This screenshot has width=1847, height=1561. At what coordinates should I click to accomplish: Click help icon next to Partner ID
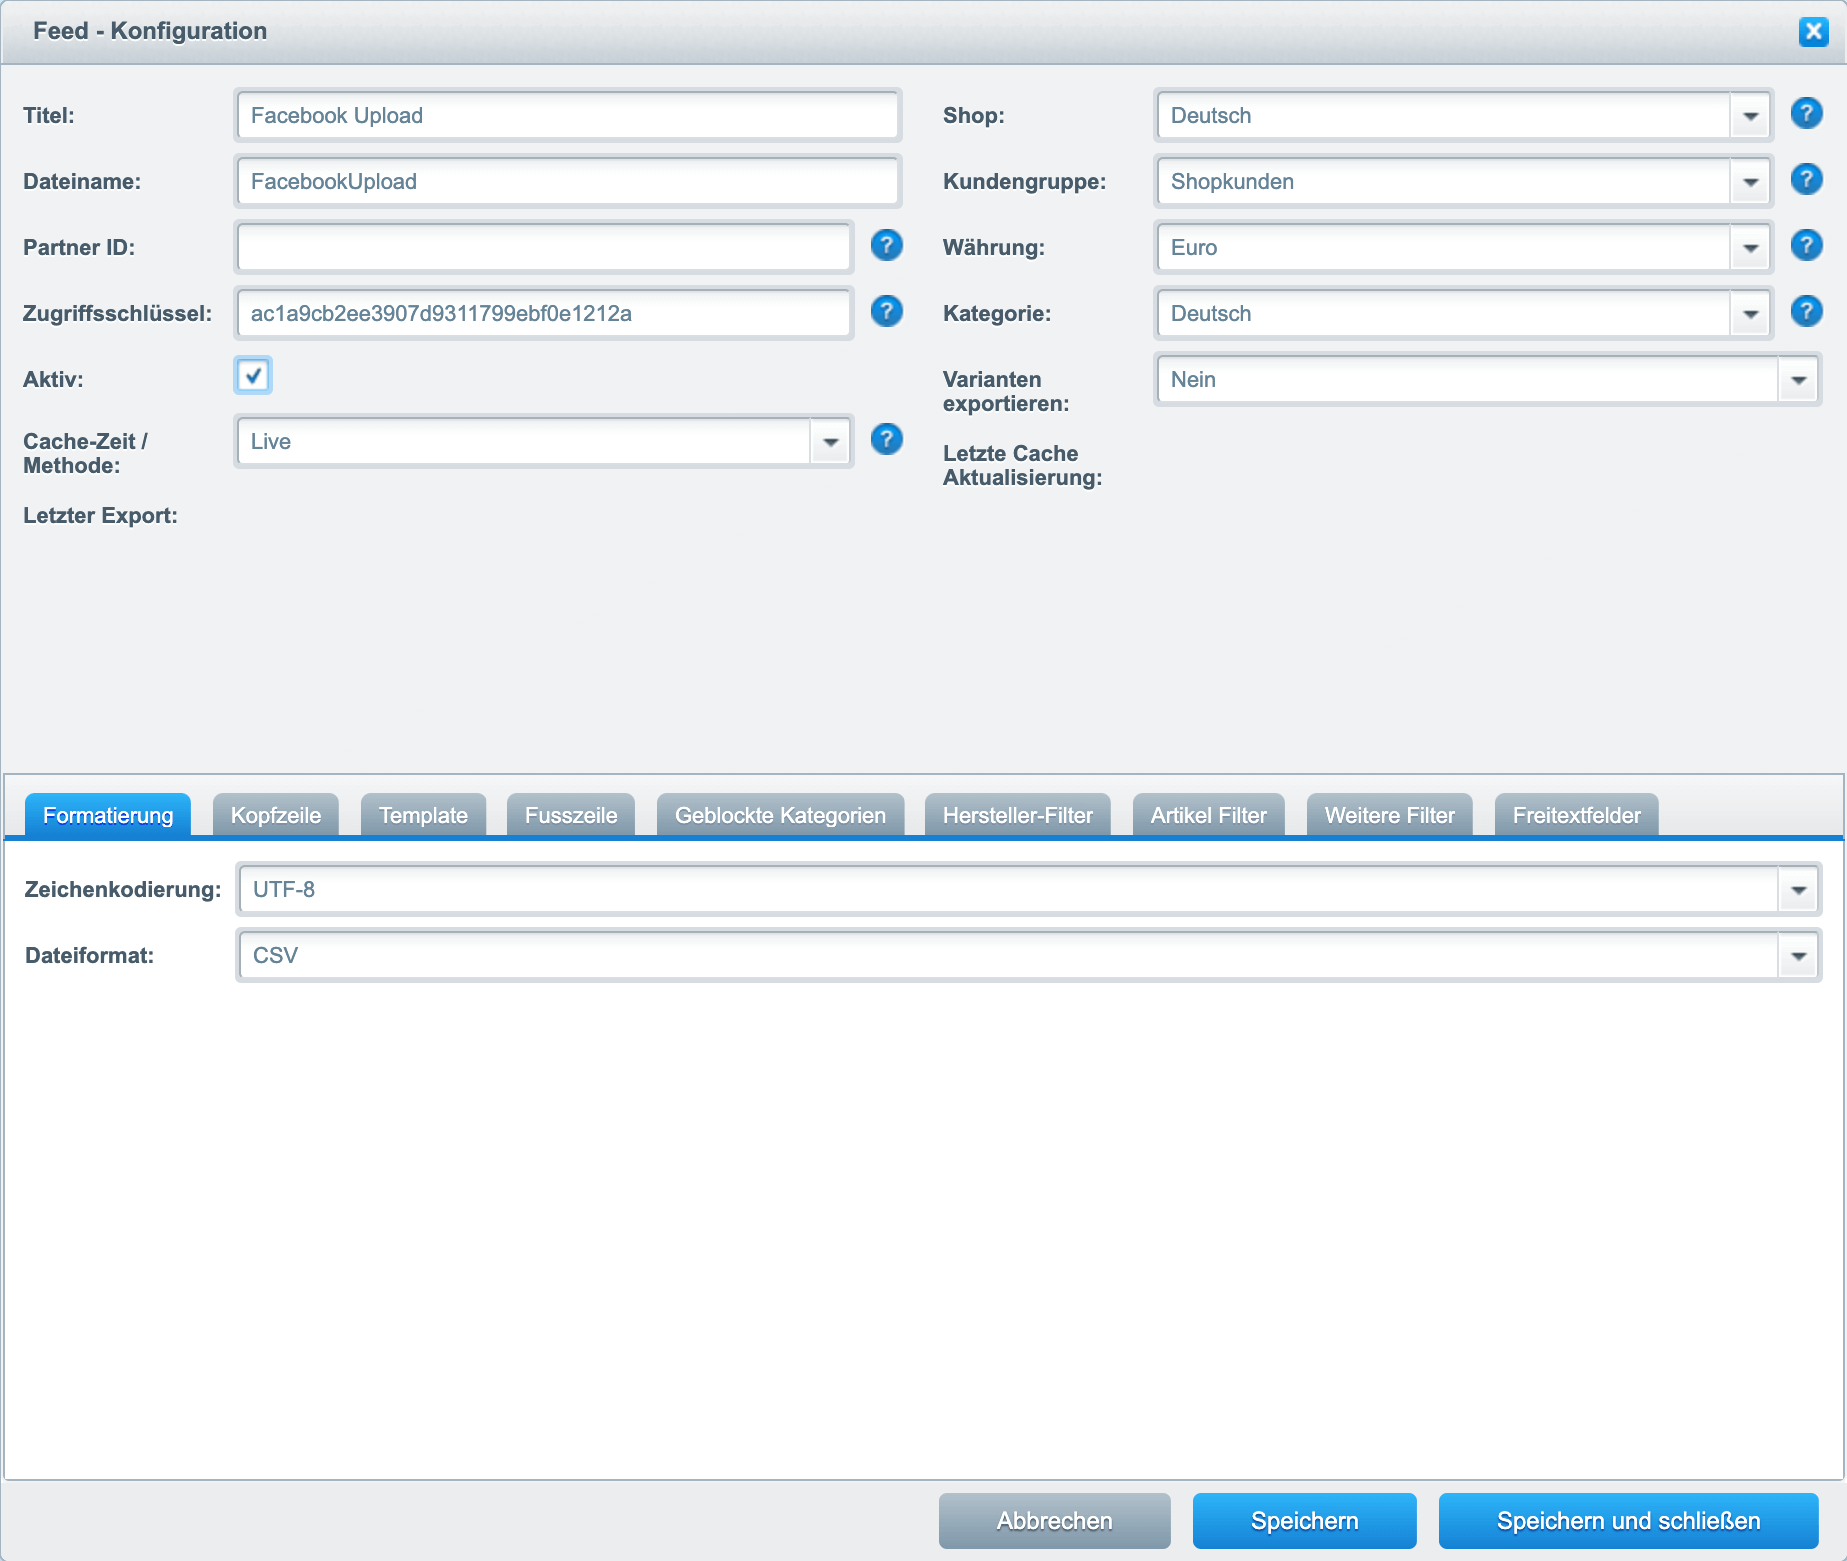[x=886, y=245]
